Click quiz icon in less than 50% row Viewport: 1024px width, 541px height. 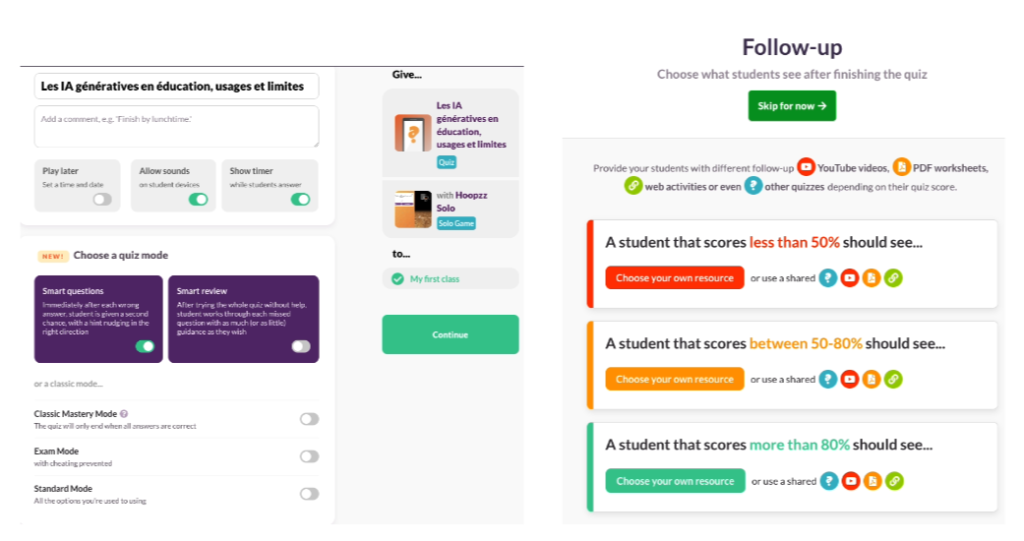click(828, 278)
